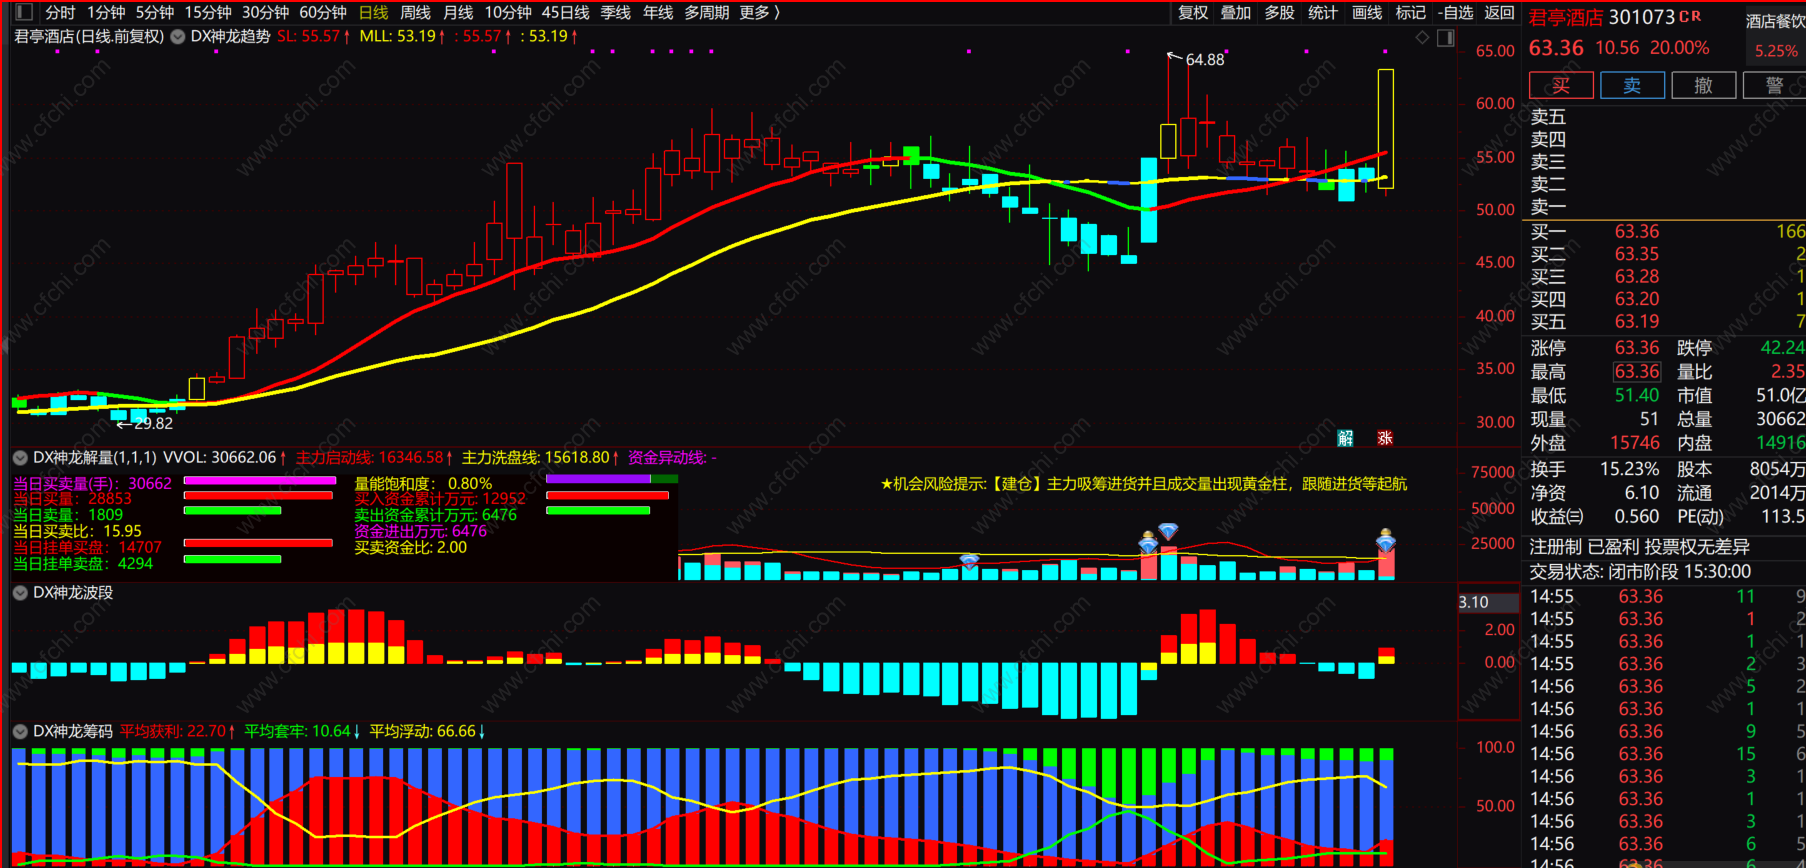Open DX神龙解量 indicator dropdown icon
This screenshot has height=868, width=1806.
point(19,457)
